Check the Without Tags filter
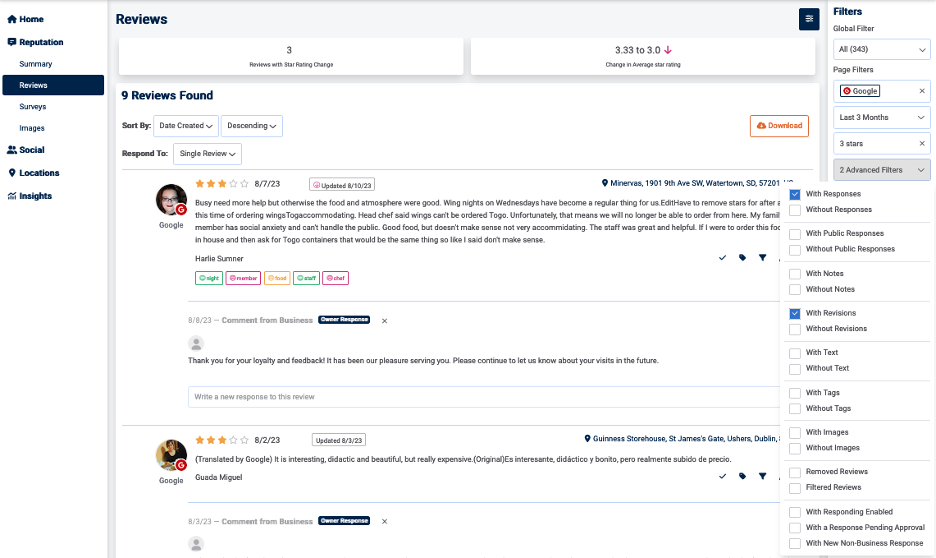936x558 pixels. (x=795, y=409)
